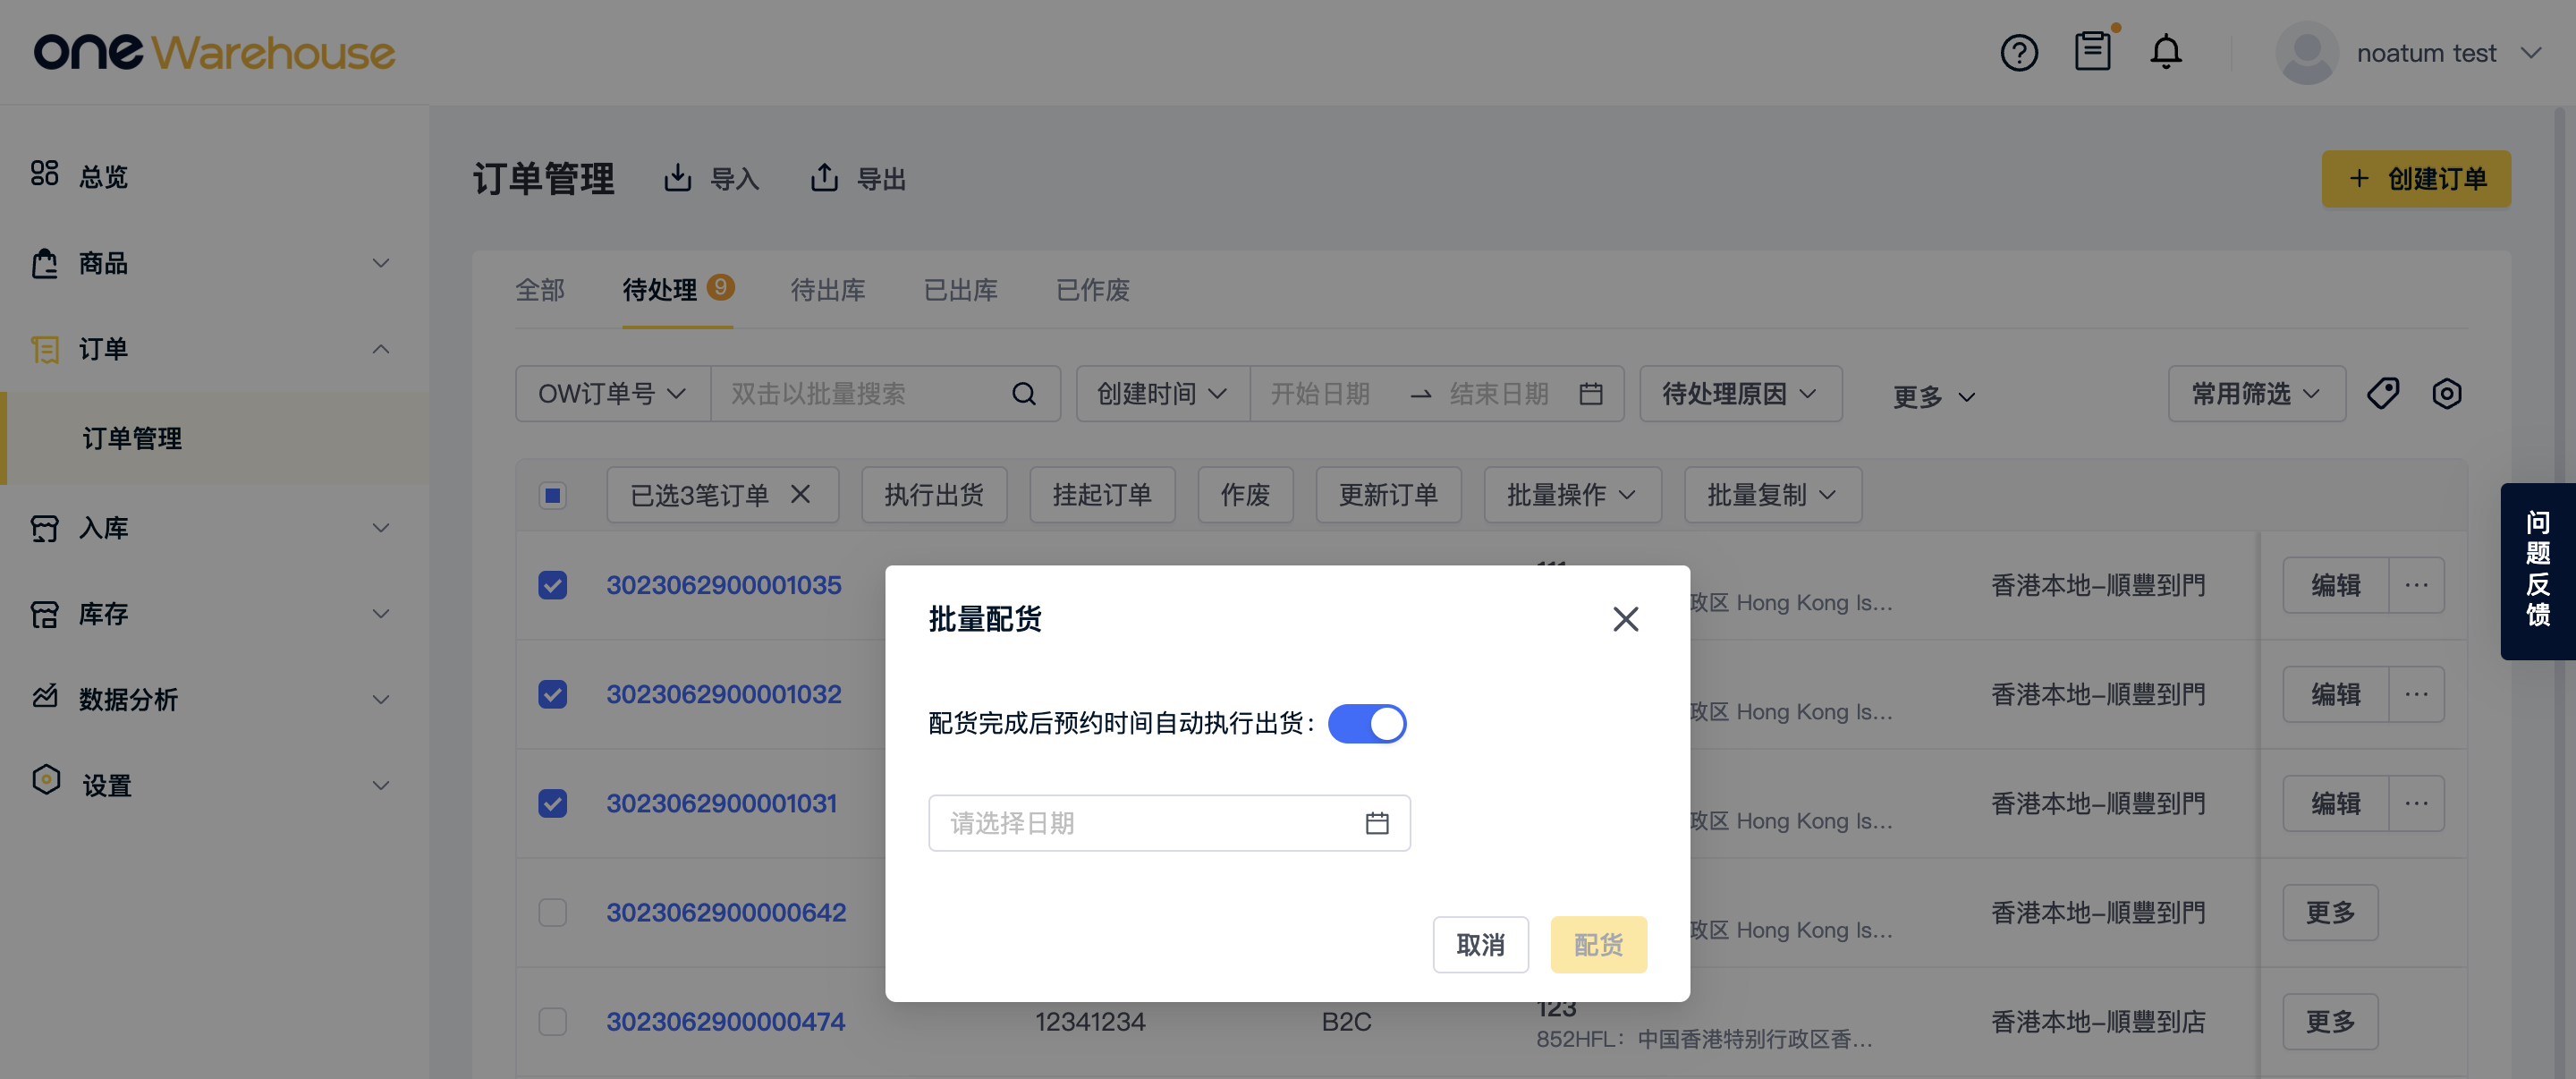Click 更多 for order 3023062900000642
The height and width of the screenshot is (1079, 2576).
[x=2330, y=912]
